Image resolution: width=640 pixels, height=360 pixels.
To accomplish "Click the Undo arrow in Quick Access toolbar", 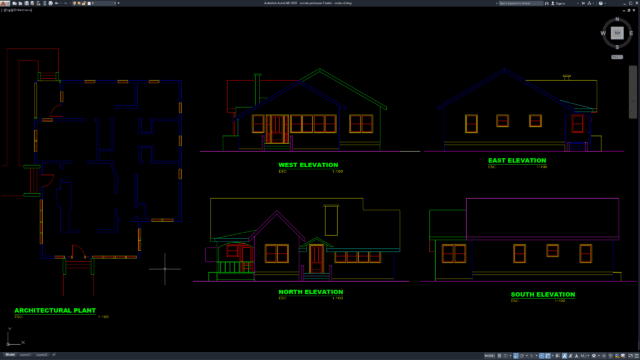I will click(57, 3).
